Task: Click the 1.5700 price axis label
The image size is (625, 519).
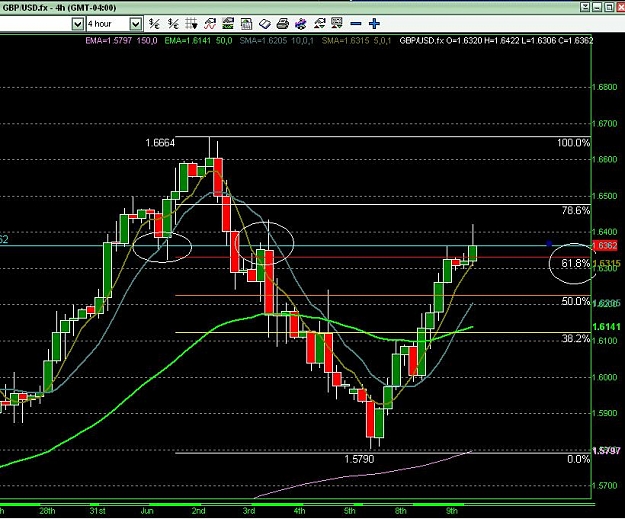Action: pyautogui.click(x=605, y=486)
